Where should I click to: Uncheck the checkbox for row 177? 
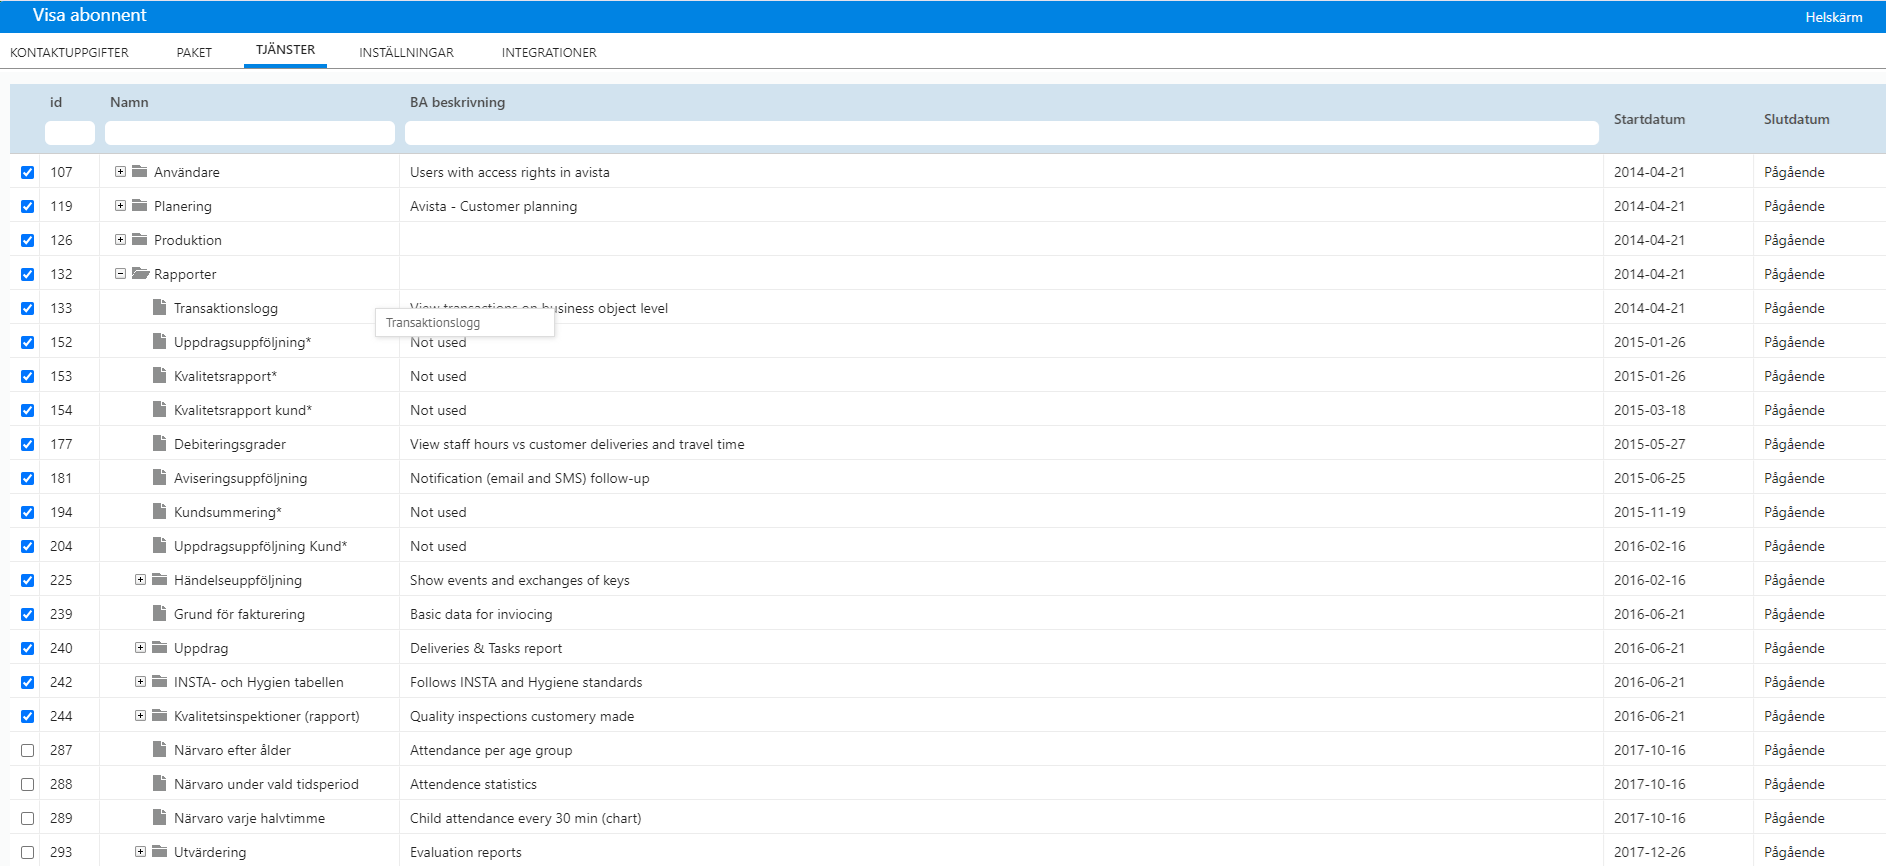(x=28, y=444)
